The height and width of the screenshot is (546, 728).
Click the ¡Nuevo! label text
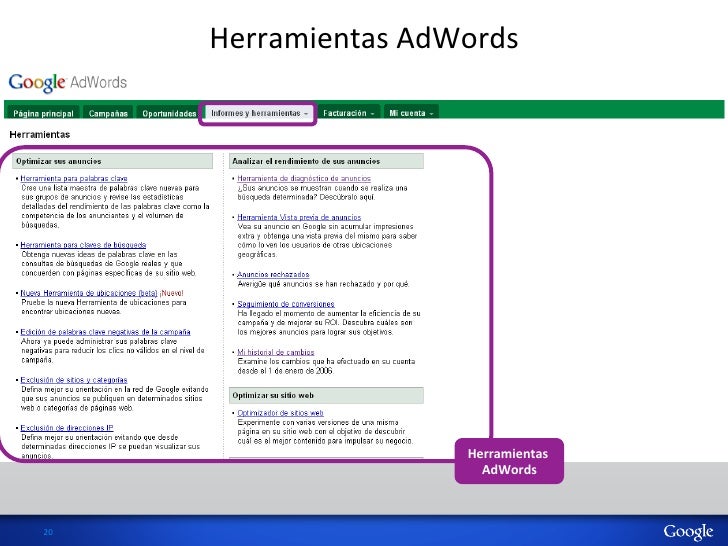pos(171,293)
